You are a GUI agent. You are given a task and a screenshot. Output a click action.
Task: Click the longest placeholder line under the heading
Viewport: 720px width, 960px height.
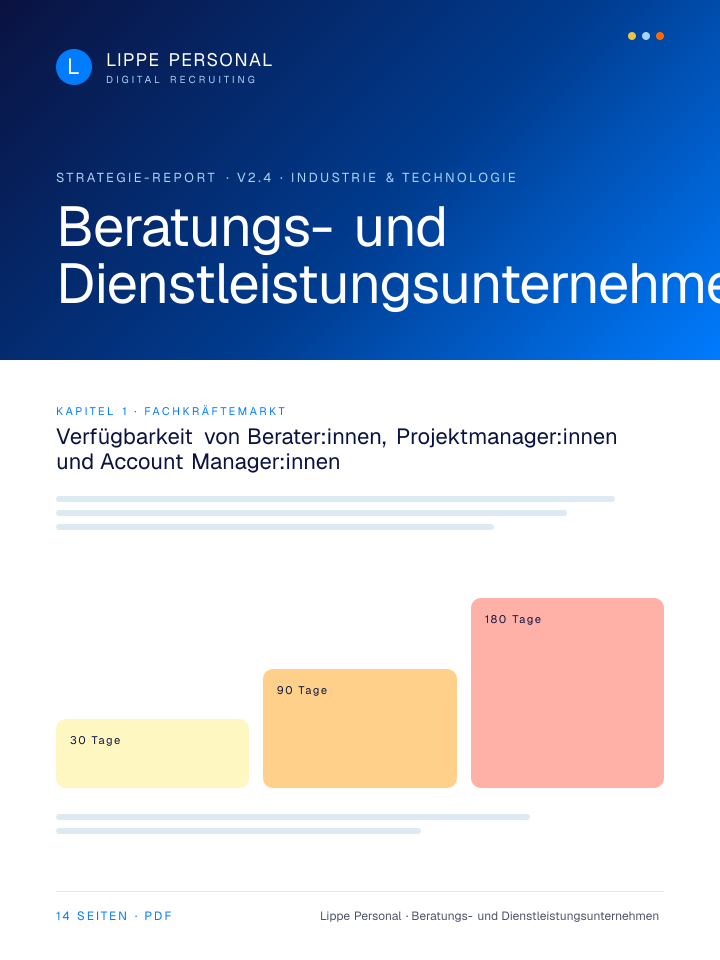pyautogui.click(x=335, y=498)
